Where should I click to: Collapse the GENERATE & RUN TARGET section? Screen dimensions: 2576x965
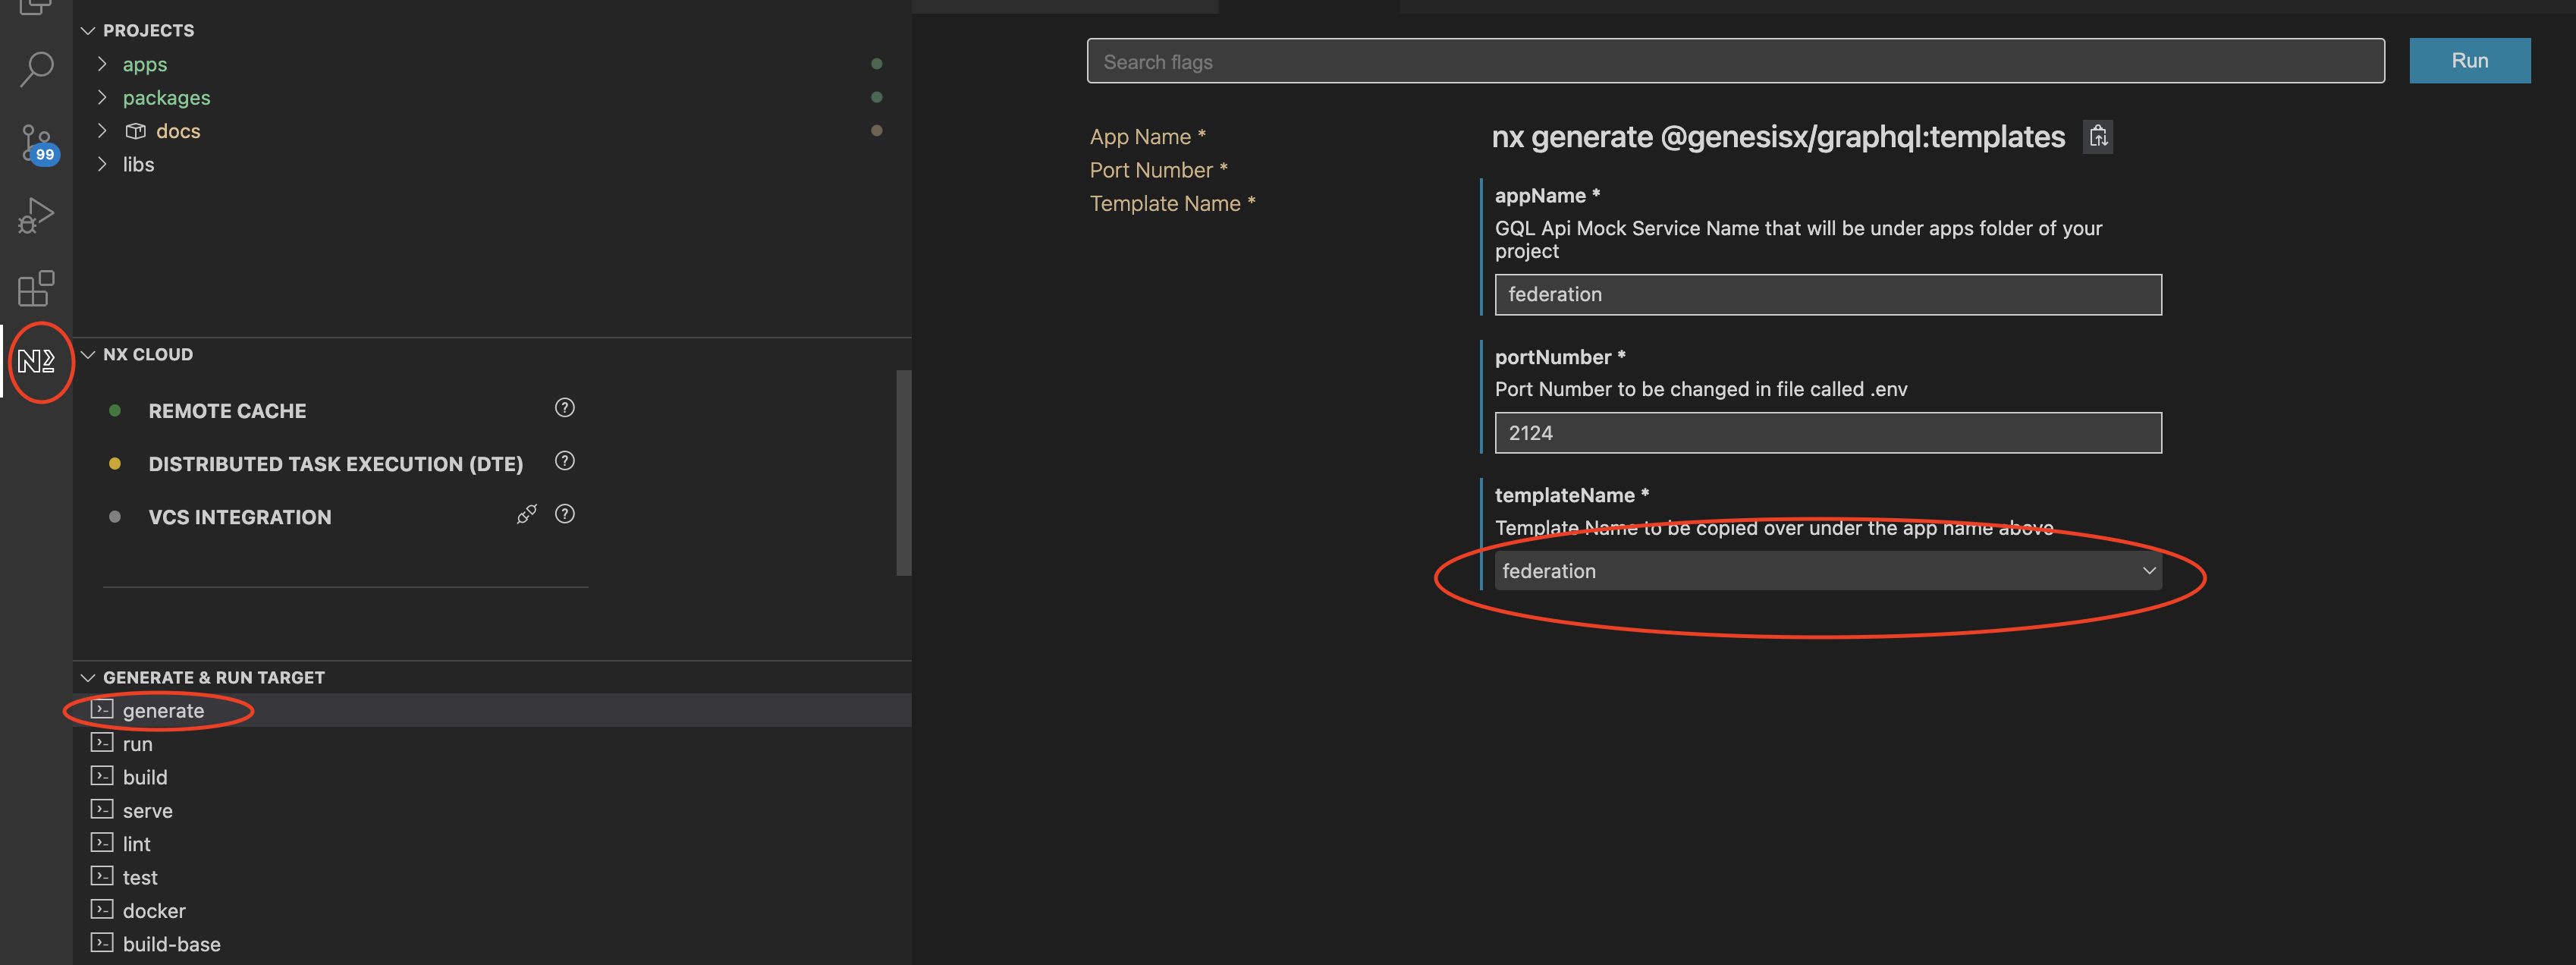88,678
